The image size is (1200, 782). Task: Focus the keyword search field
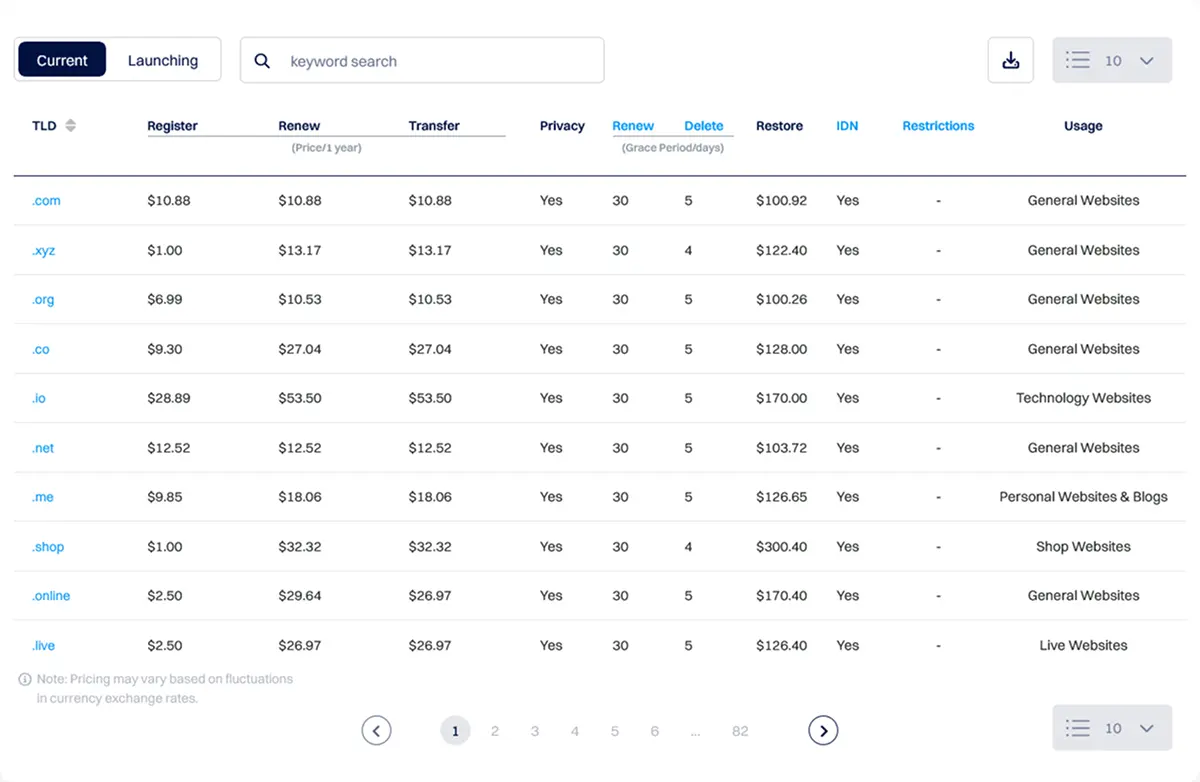[422, 60]
